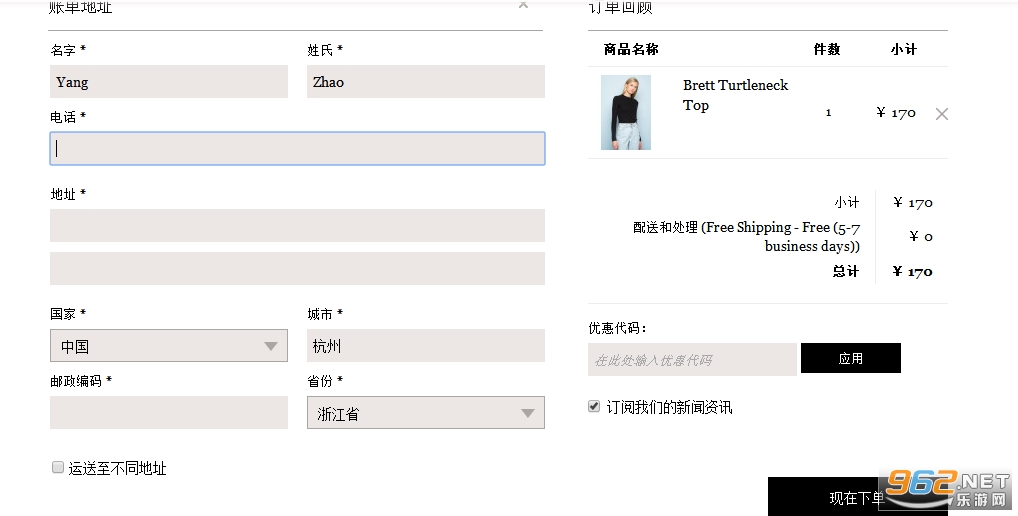Click the city field containing 杭州
This screenshot has height=516, width=1018.
tap(426, 346)
